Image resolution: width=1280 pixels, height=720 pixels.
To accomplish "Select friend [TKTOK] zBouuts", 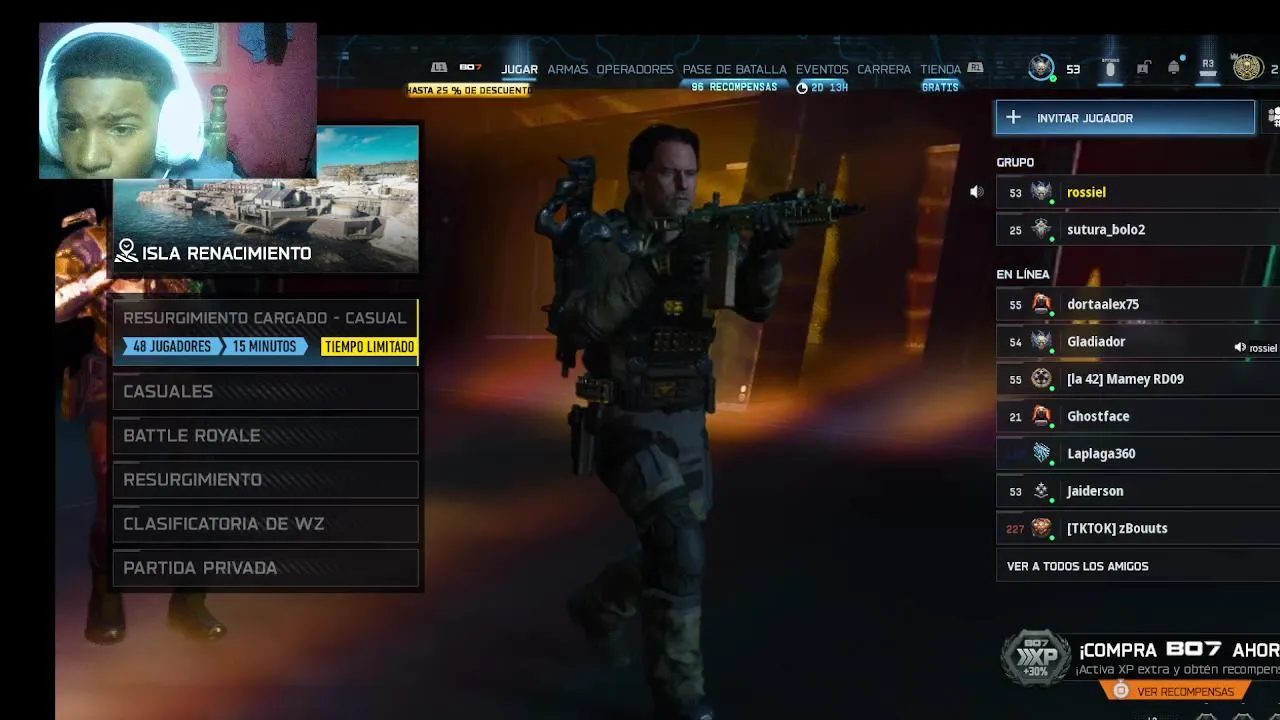I will pos(1138,528).
